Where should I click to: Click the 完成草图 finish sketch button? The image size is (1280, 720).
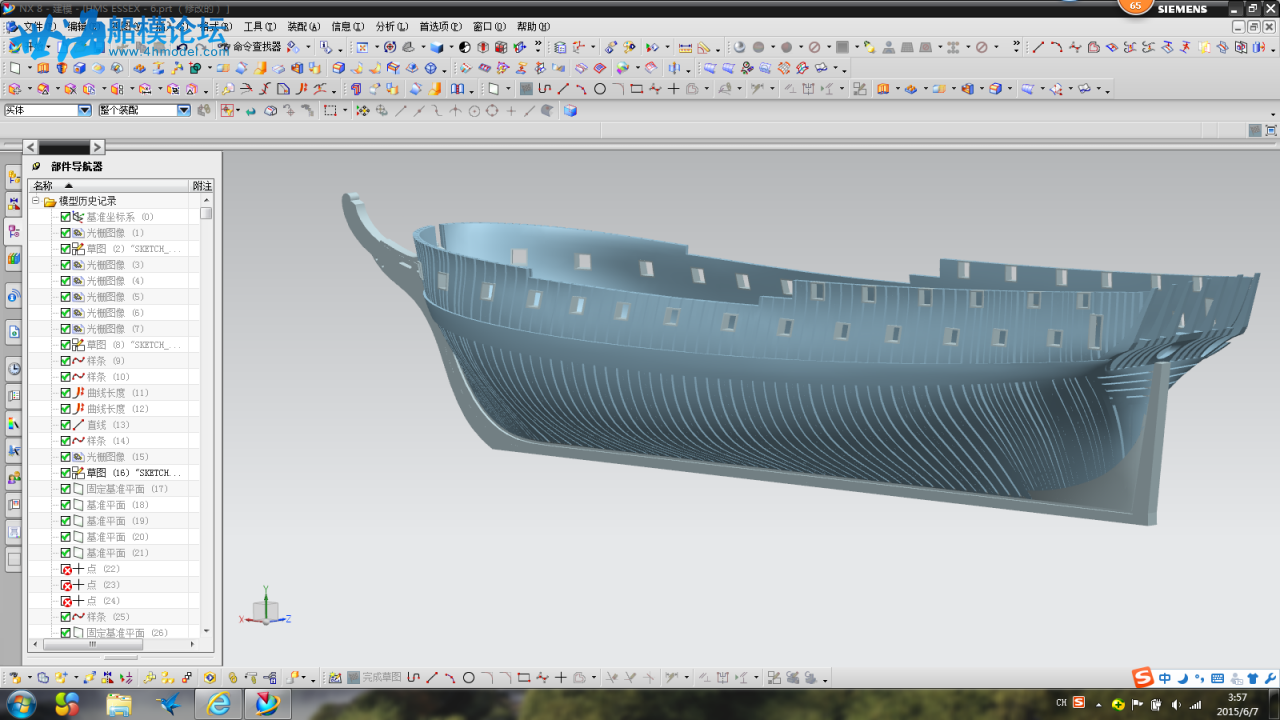pyautogui.click(x=374, y=678)
